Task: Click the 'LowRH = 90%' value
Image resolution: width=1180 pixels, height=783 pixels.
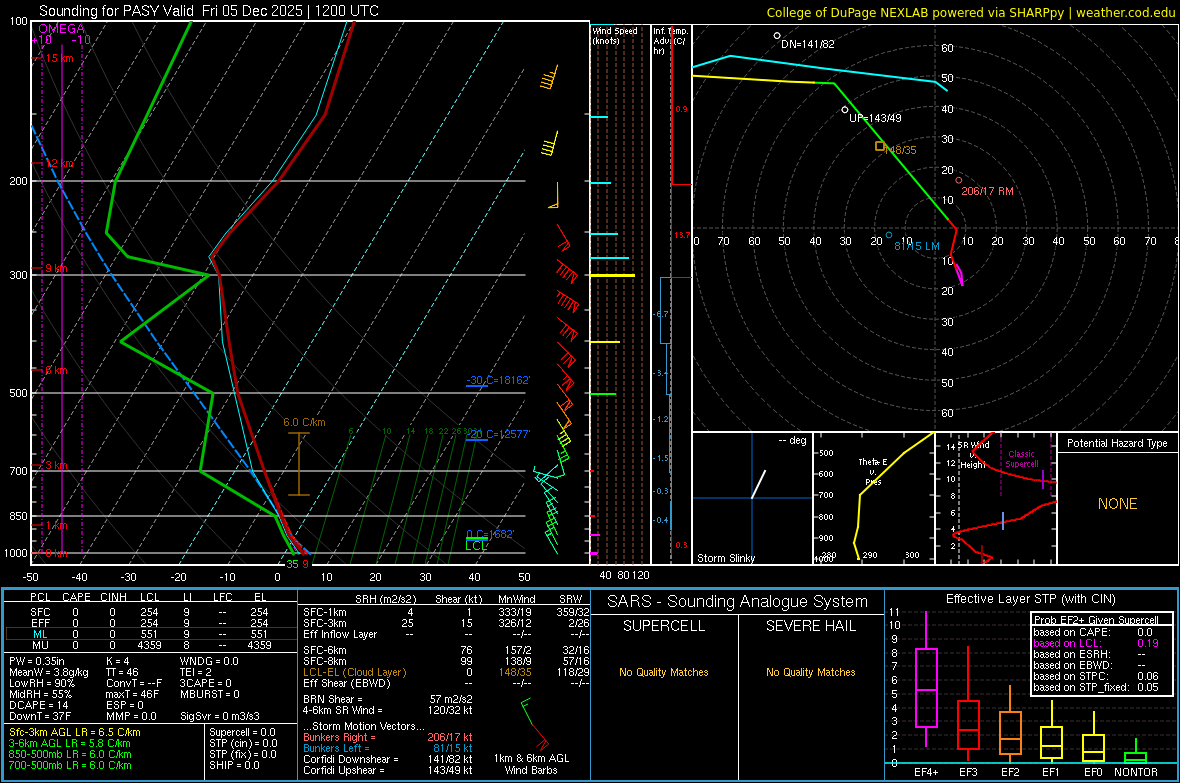Action: [x=42, y=683]
